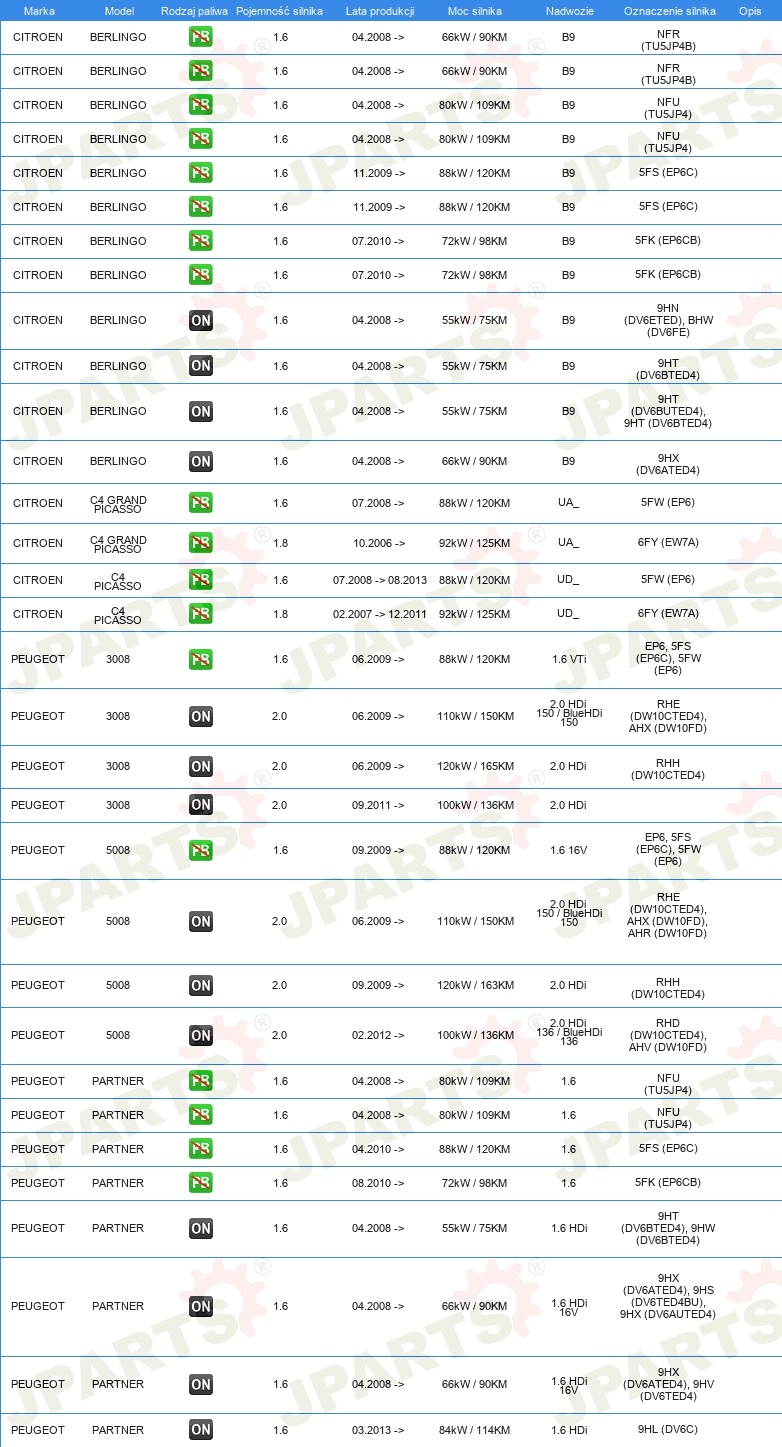Click the ON icon in the Peugeot 3008 100kW row
Image resolution: width=782 pixels, height=1447 pixels.
coord(201,805)
